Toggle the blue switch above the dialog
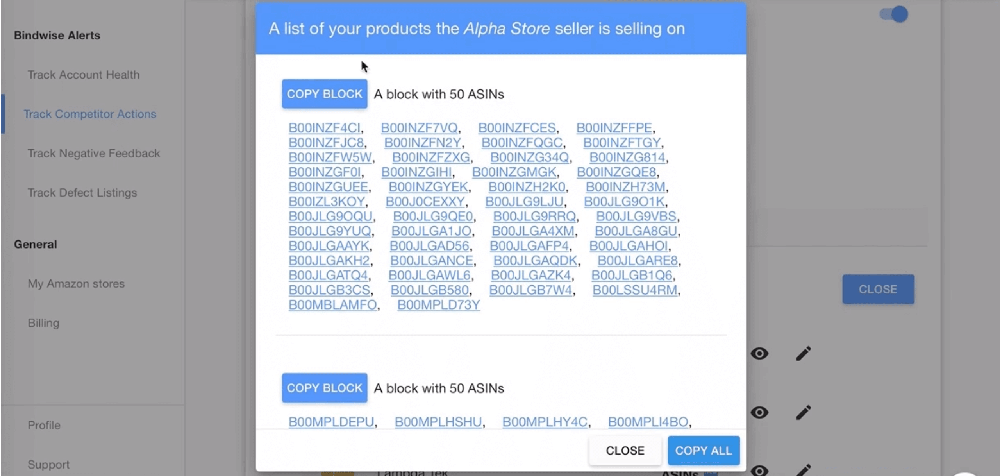This screenshot has height=476, width=1000. click(x=893, y=14)
